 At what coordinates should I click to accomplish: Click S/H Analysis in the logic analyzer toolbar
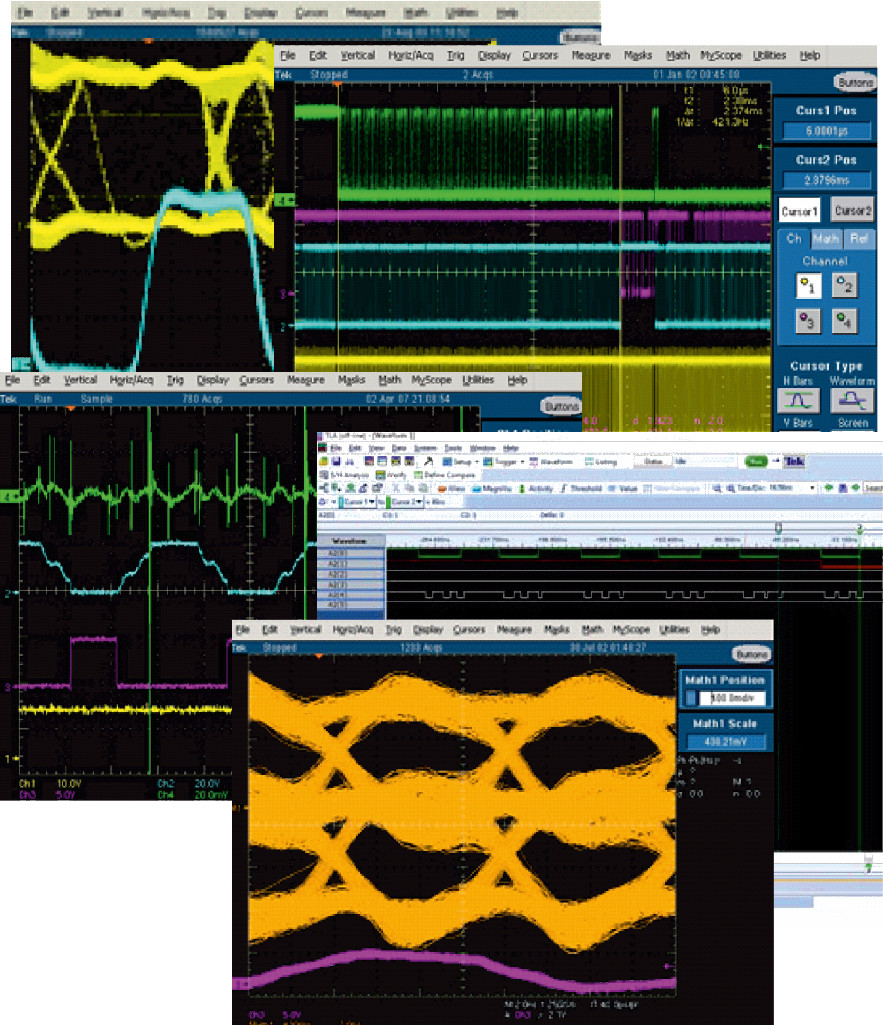[345, 475]
